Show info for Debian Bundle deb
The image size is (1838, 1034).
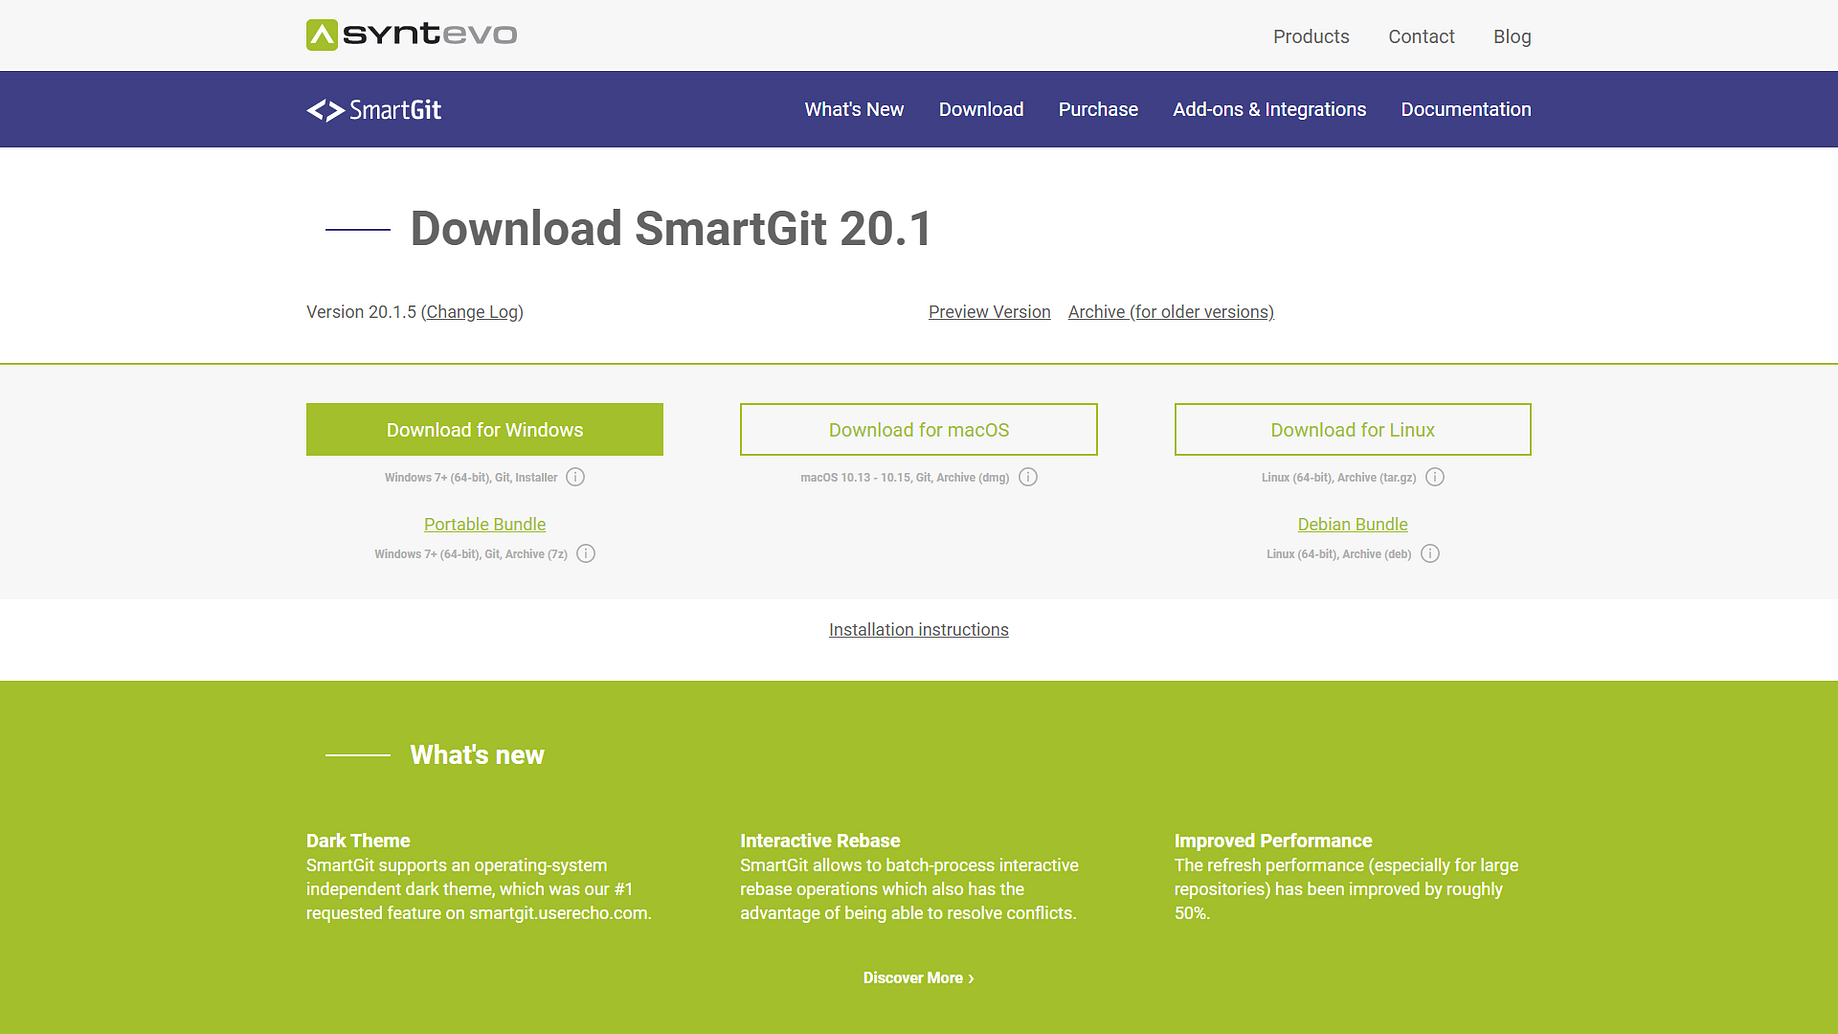1430,554
